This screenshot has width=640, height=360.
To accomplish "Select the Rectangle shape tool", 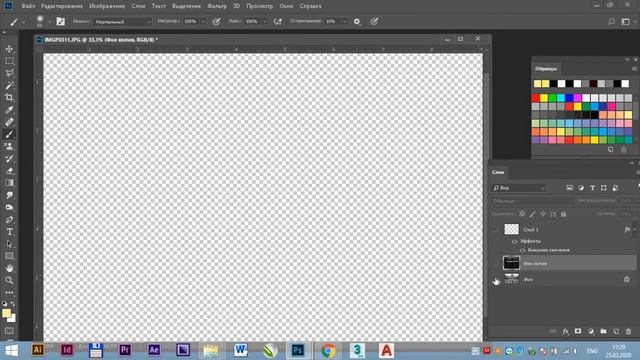I will [9, 256].
